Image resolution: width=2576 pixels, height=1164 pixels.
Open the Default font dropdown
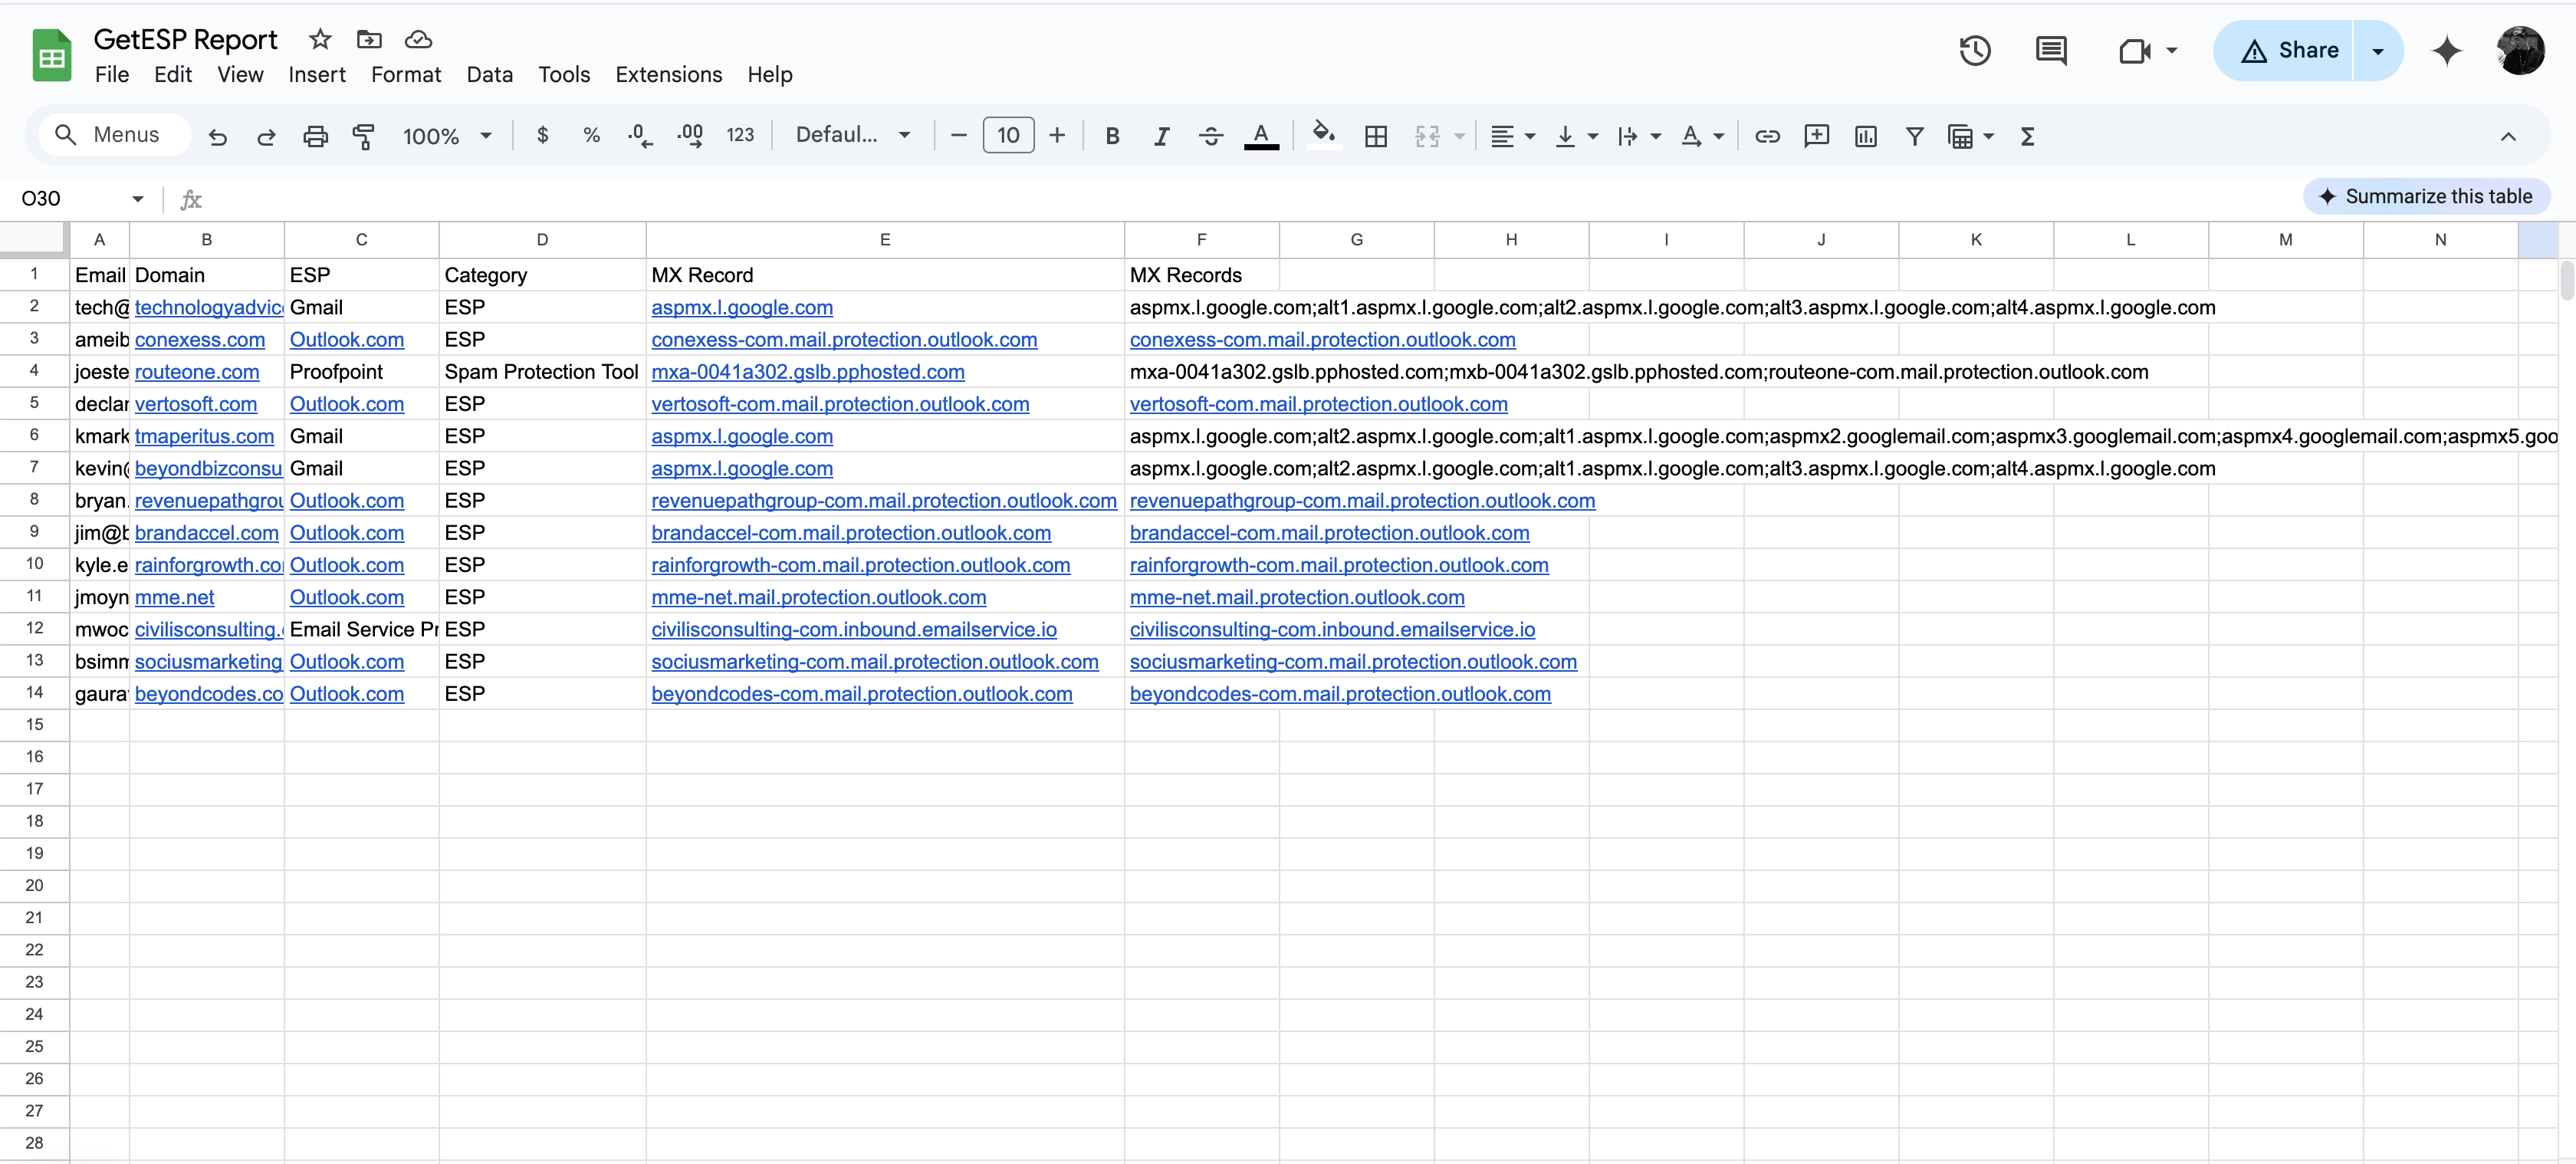852,135
